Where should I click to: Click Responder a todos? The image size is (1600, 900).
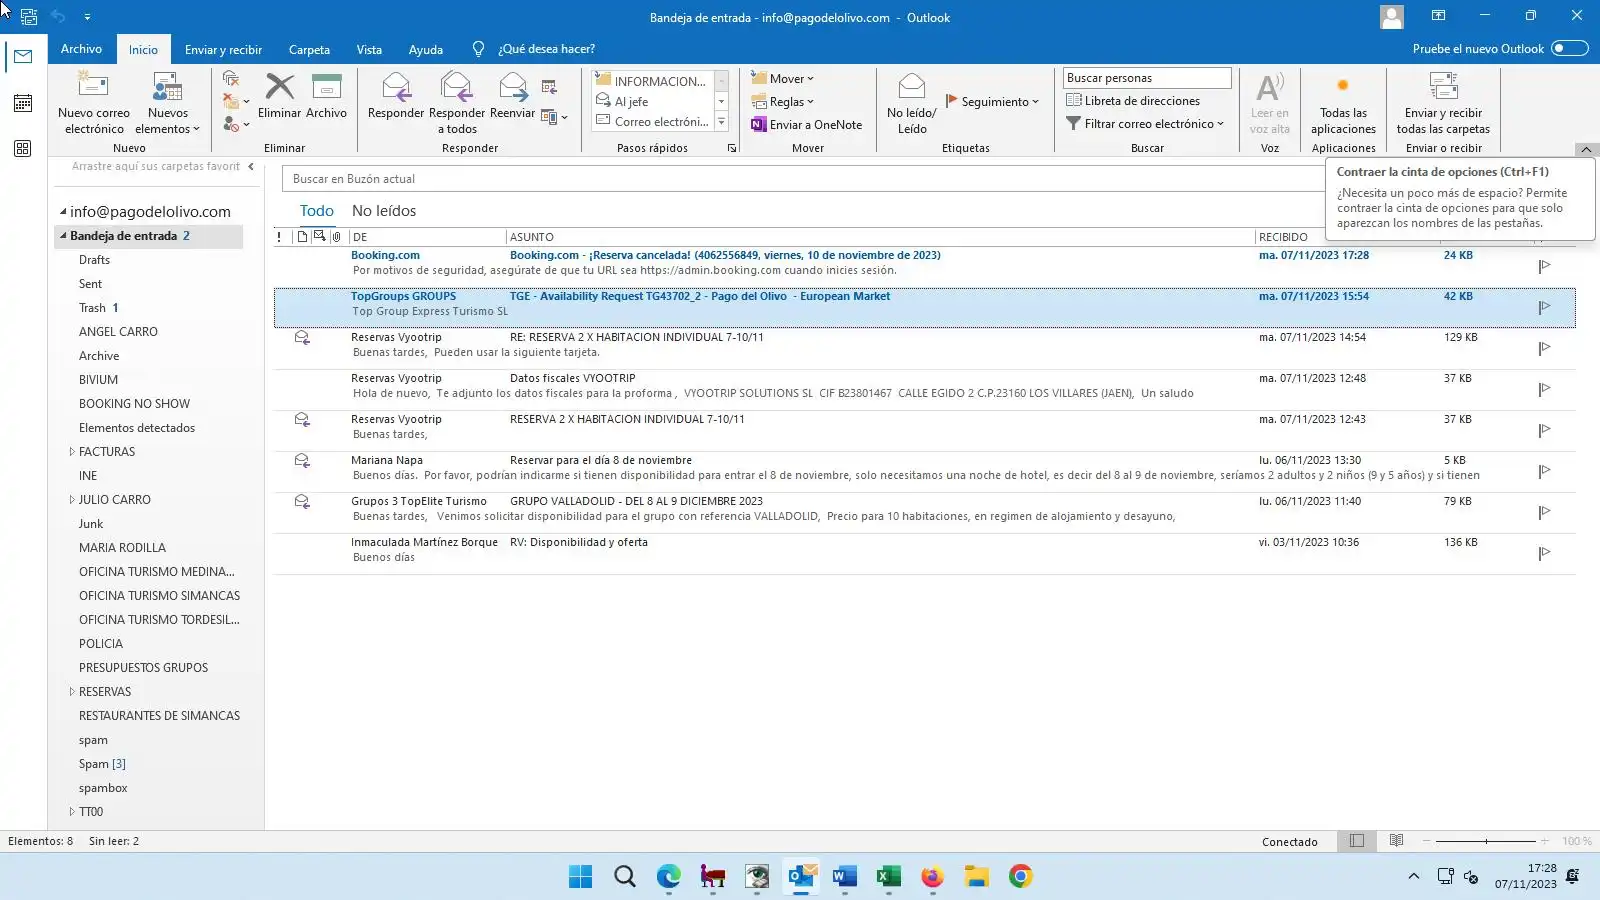point(457,103)
